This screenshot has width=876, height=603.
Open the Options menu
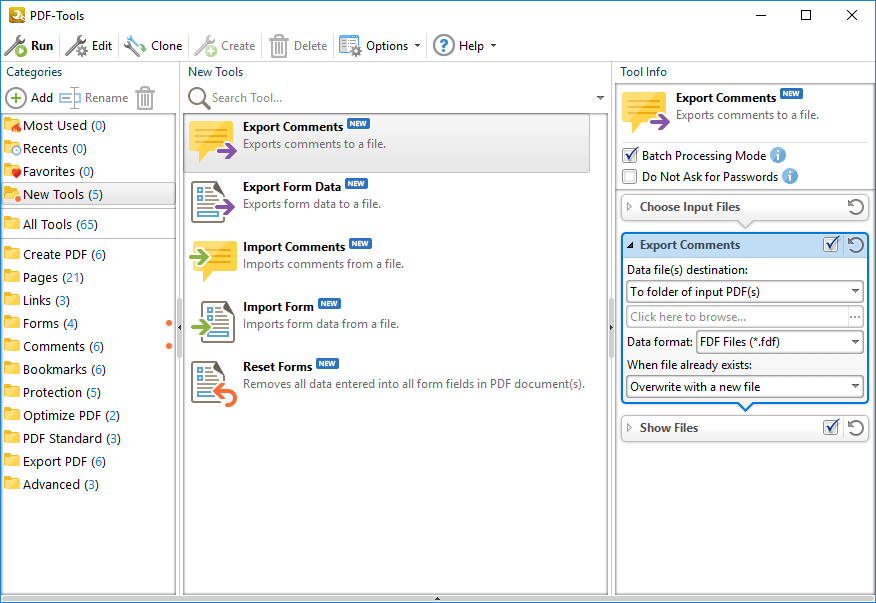click(x=380, y=46)
